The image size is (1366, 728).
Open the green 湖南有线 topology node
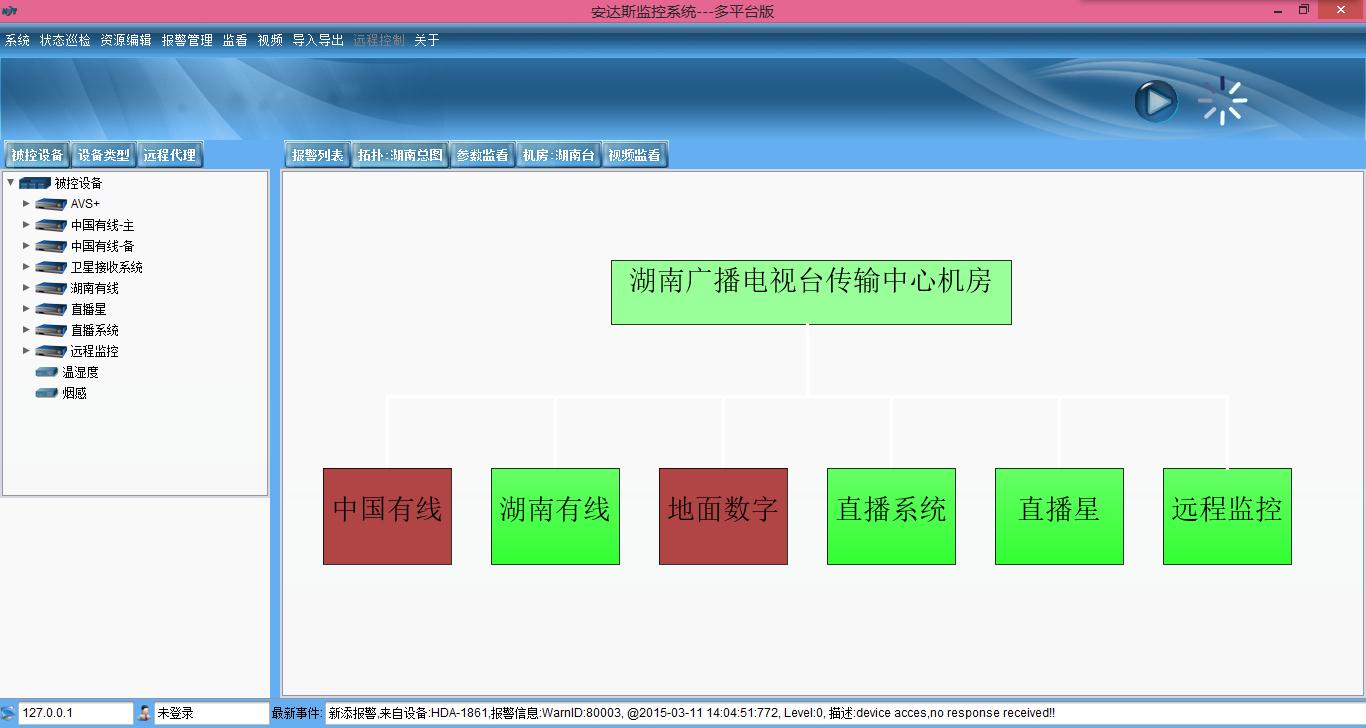coord(555,516)
